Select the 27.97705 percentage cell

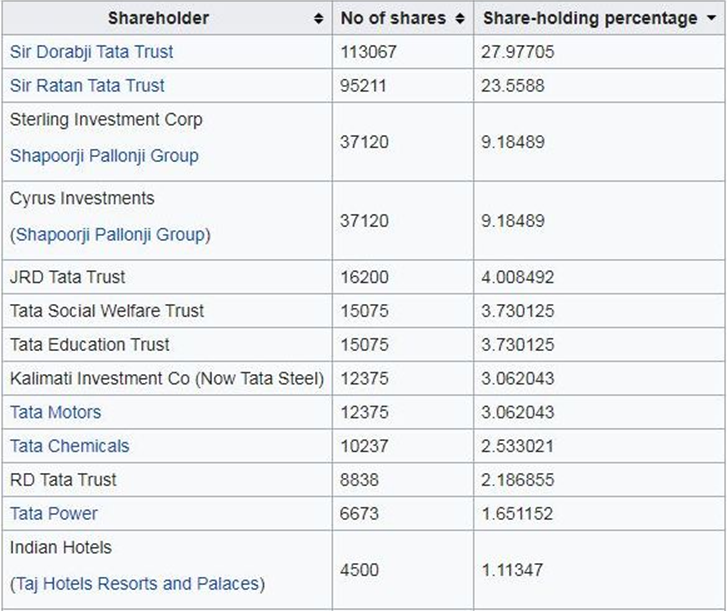[x=599, y=51]
